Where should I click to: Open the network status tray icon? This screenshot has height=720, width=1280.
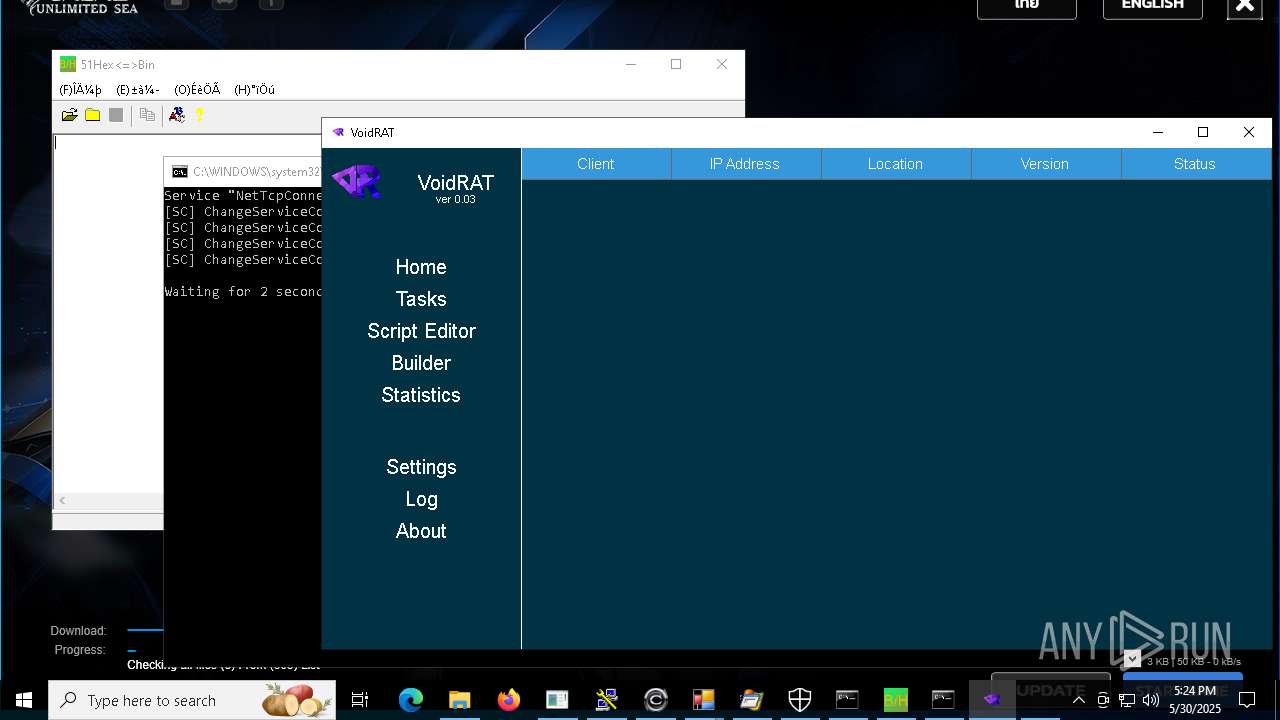click(x=1126, y=700)
